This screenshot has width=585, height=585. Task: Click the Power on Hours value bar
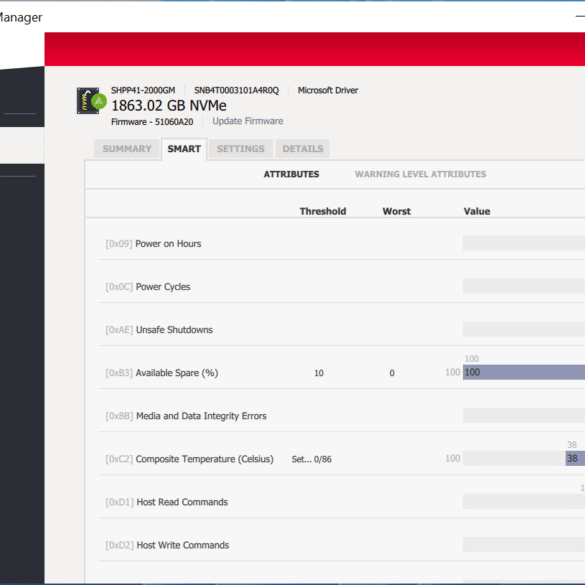coord(524,243)
